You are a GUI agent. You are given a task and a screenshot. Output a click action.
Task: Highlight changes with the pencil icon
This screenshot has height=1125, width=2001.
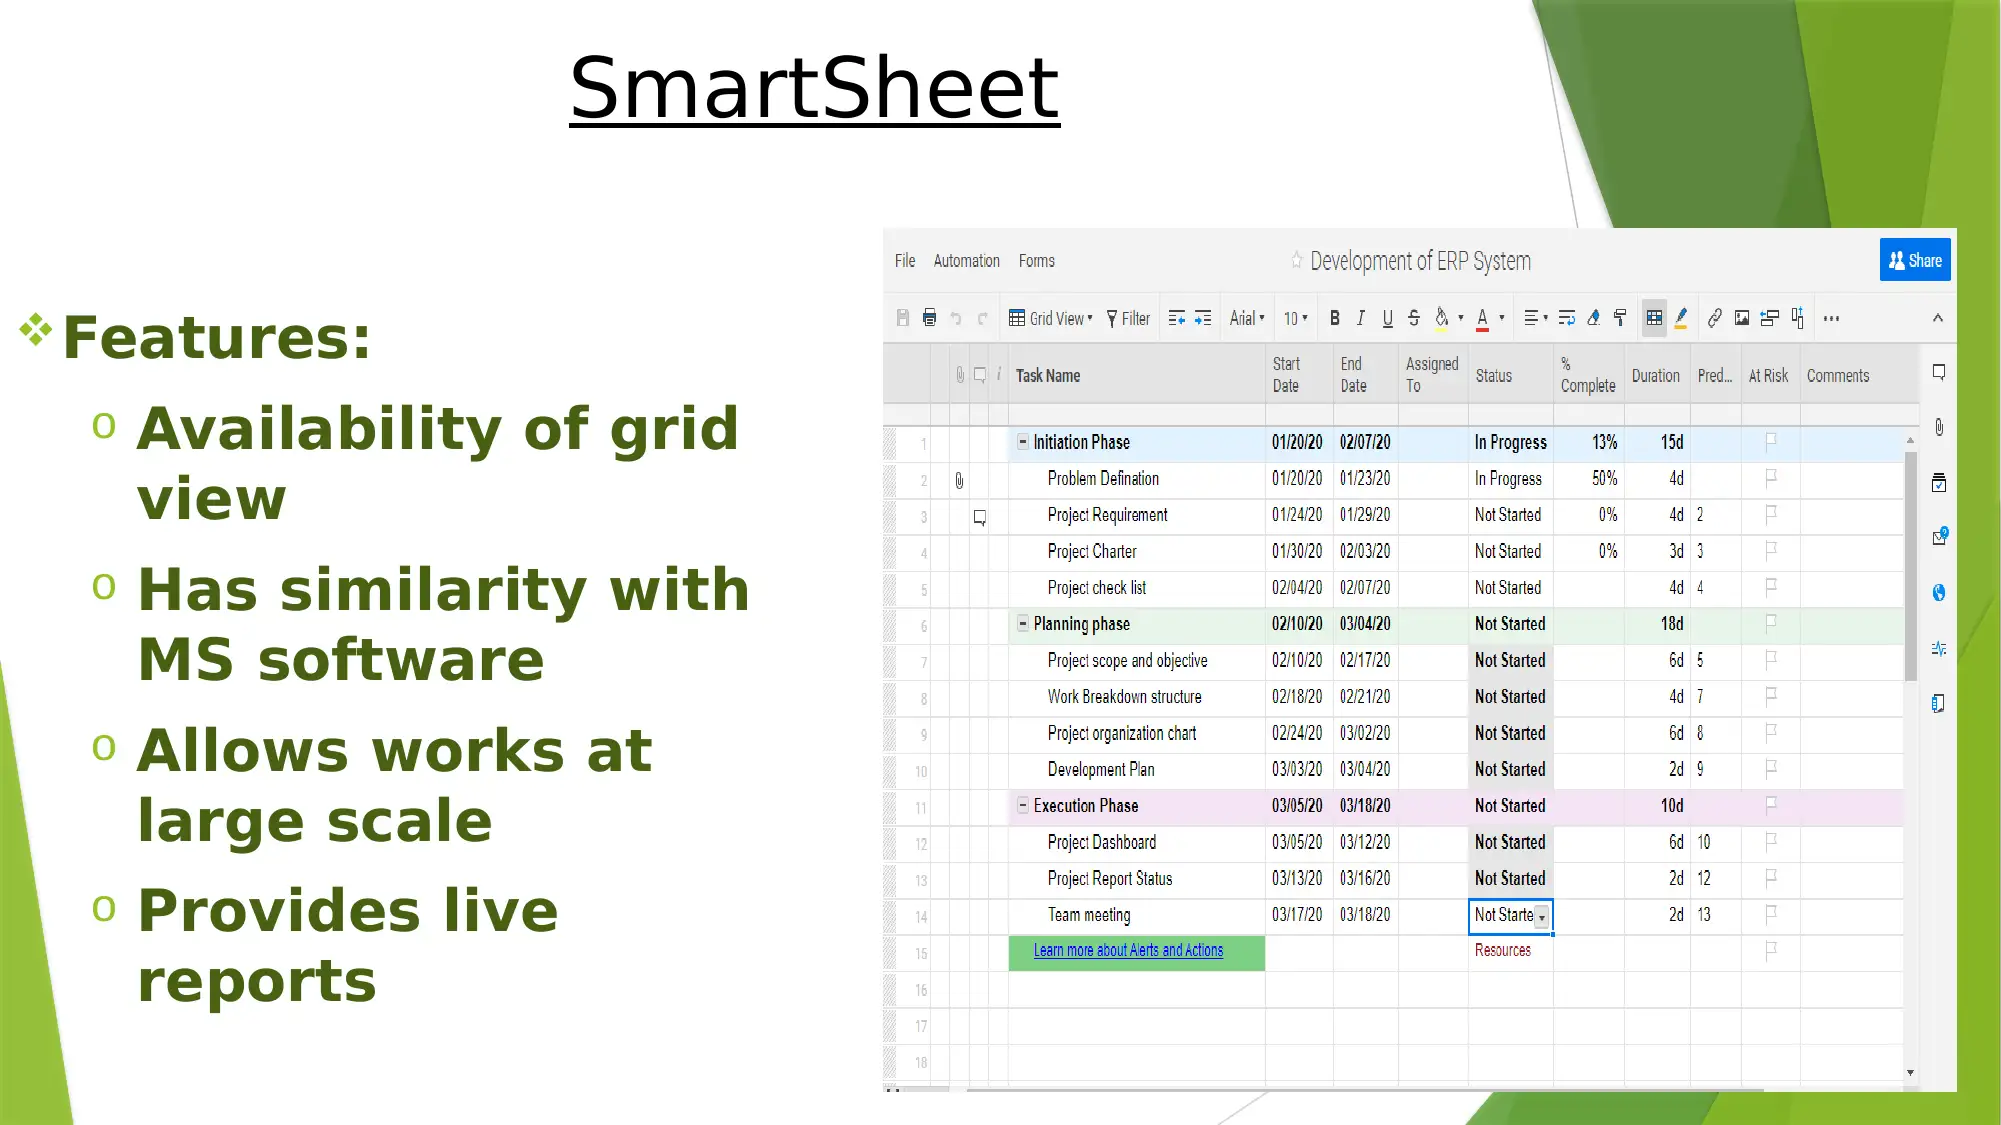[x=1681, y=318]
